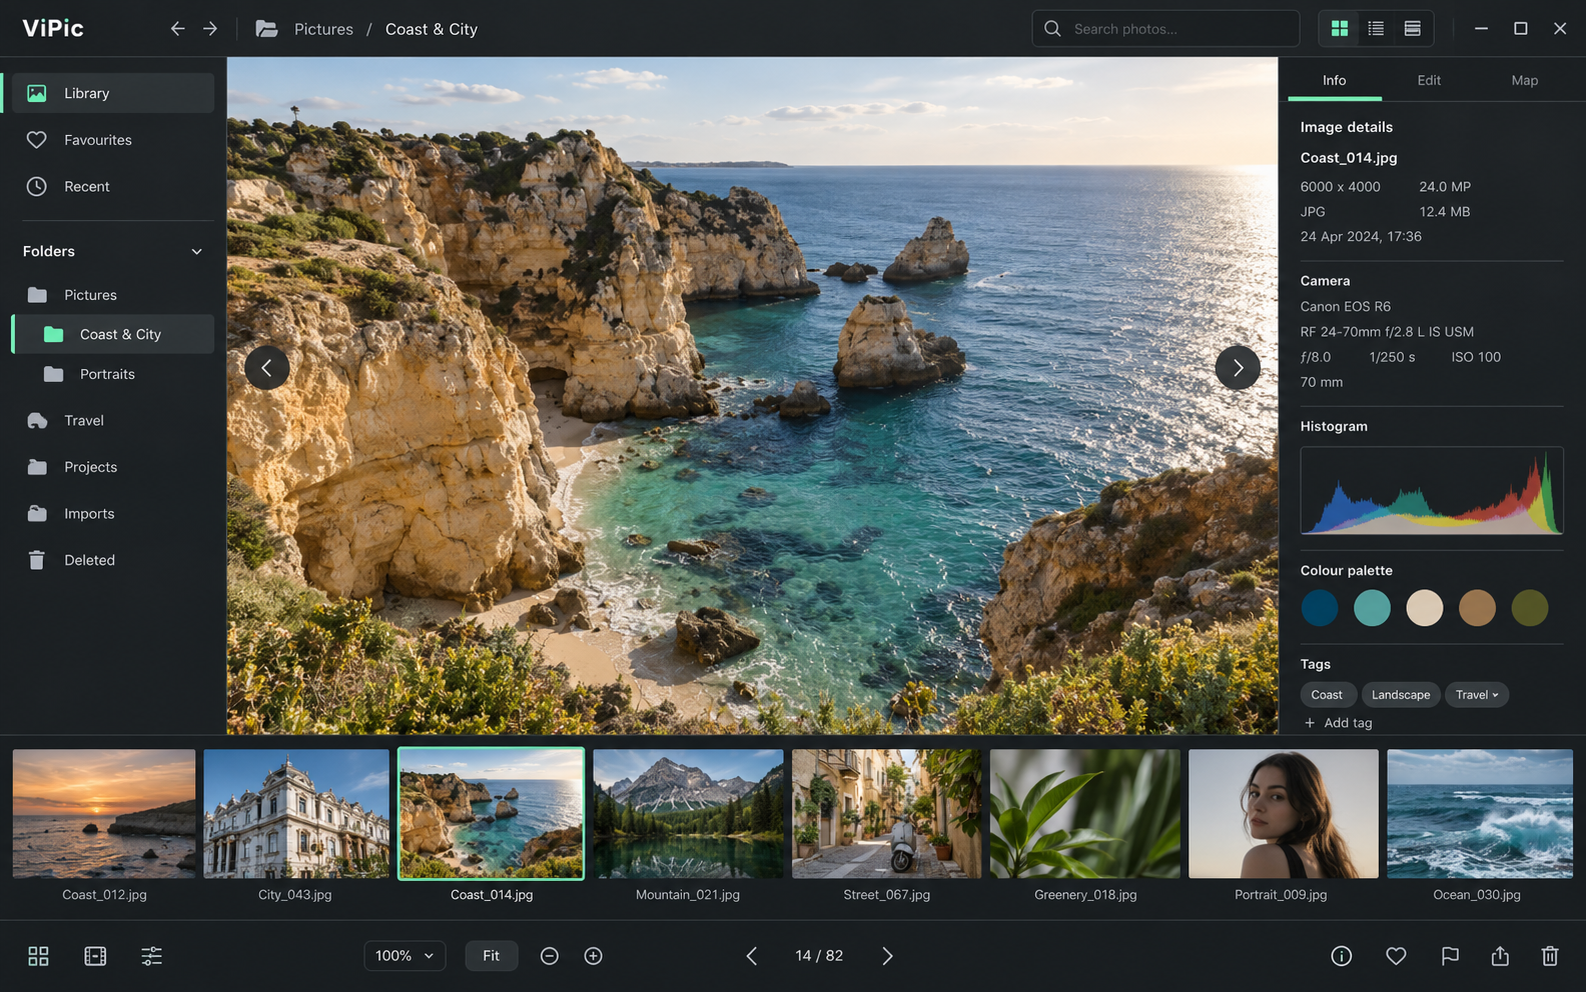The height and width of the screenshot is (992, 1586).
Task: Go back with the toolbar back arrow
Action: (x=177, y=29)
